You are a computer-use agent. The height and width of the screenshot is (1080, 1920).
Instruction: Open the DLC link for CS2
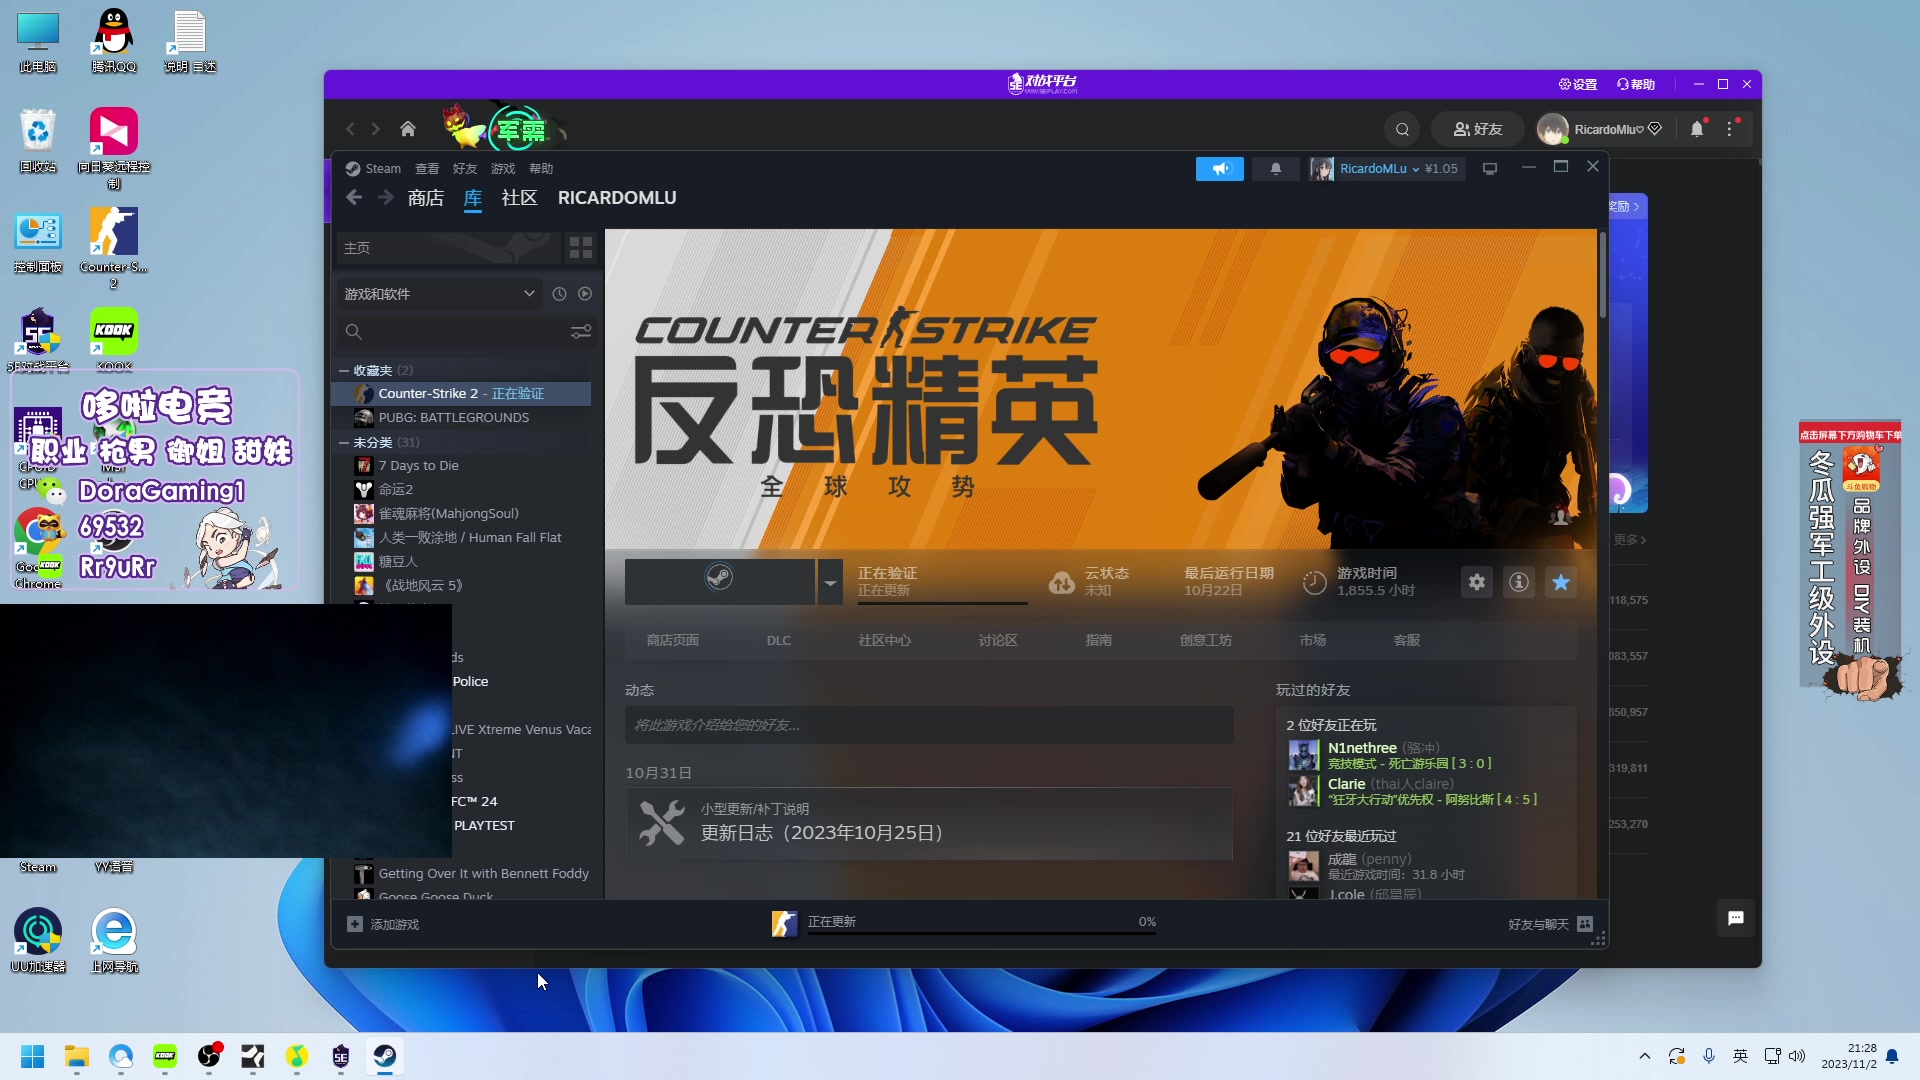click(779, 641)
